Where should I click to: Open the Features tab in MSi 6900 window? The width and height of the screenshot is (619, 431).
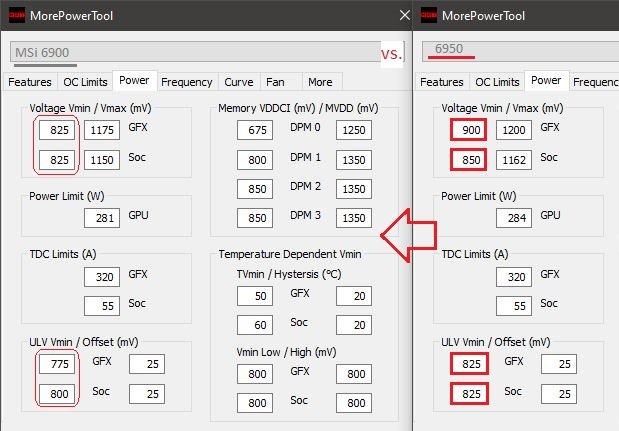pyautogui.click(x=30, y=82)
